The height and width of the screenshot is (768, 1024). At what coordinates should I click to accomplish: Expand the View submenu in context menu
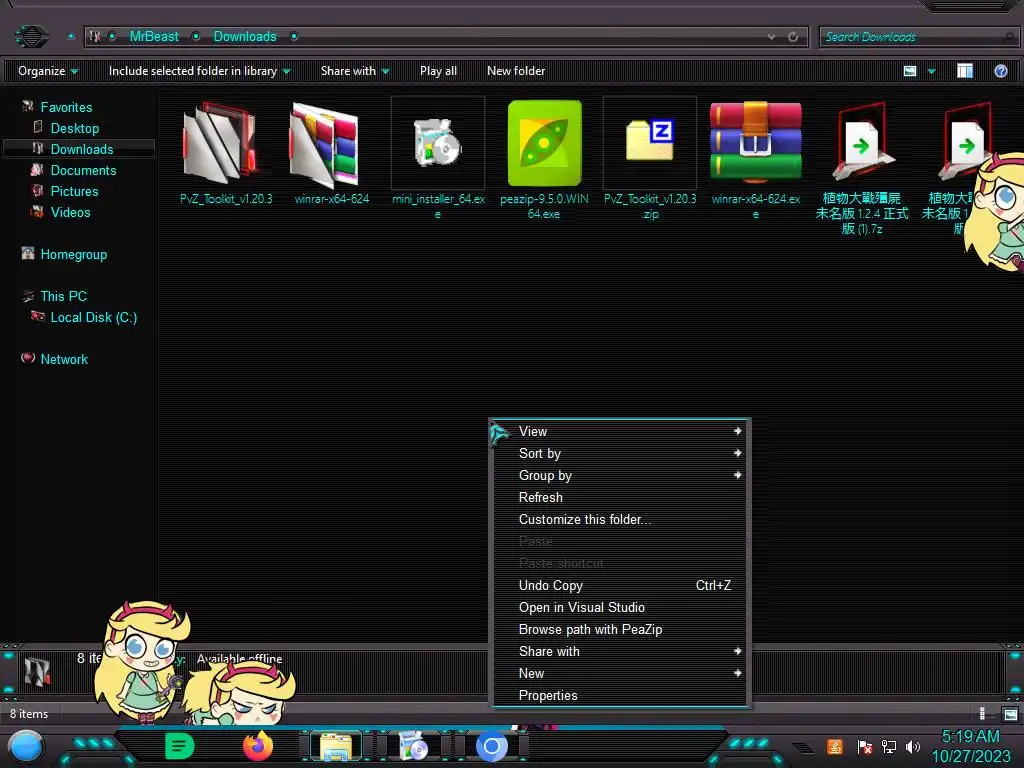pos(620,431)
